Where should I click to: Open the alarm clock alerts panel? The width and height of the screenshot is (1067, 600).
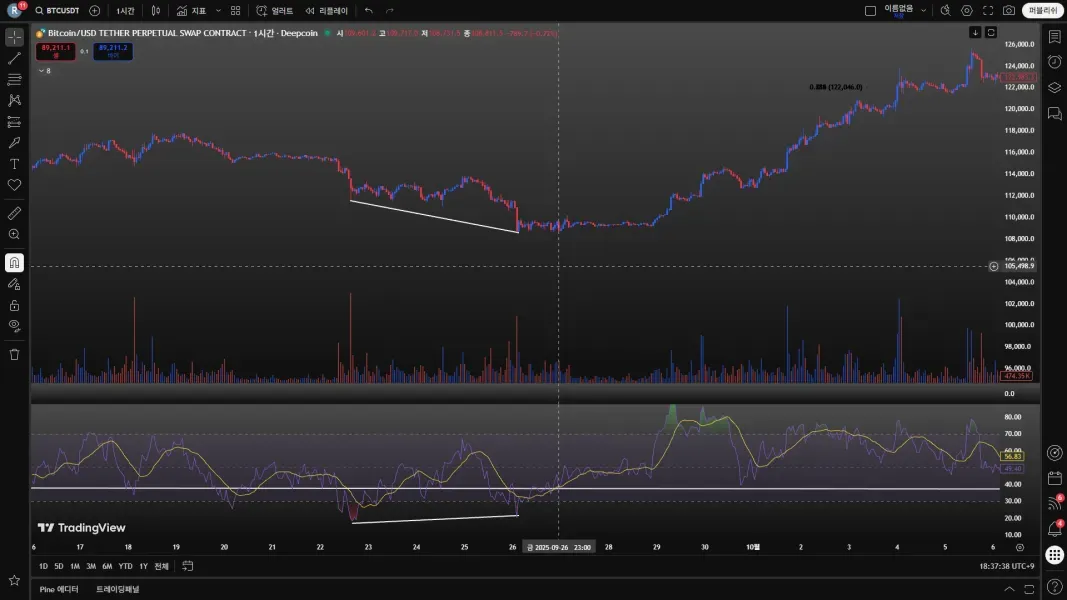[x=1054, y=62]
